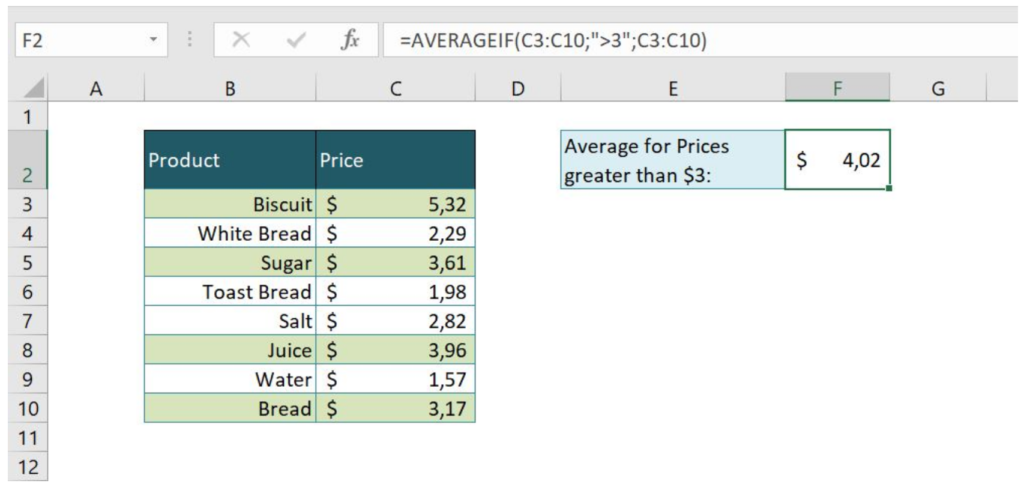Viewport: 1024px width, 490px height.
Task: Open the Name Box dropdown arrow
Action: click(x=153, y=41)
